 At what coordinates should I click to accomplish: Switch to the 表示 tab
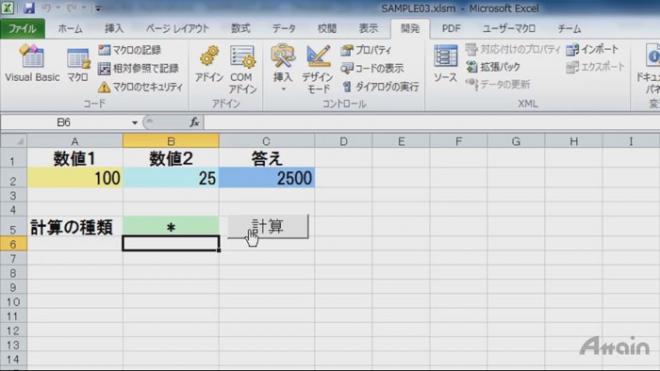(x=368, y=29)
